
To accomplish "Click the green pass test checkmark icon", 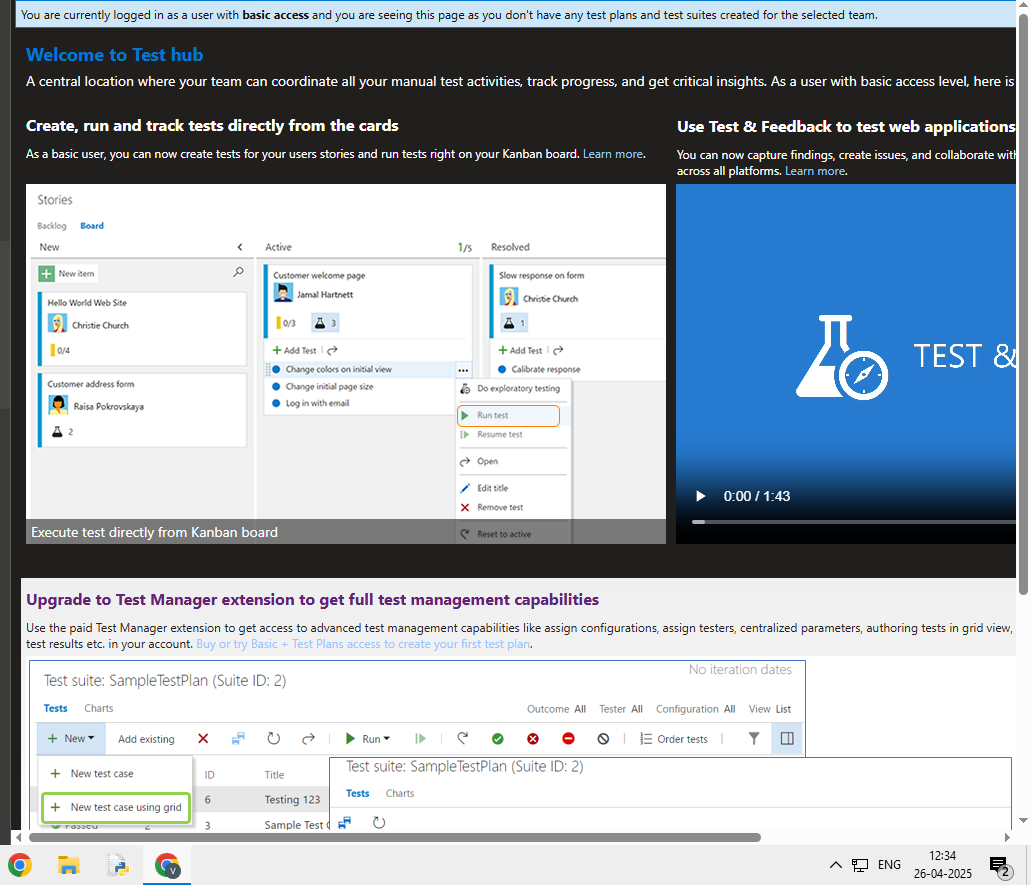I will click(x=498, y=739).
